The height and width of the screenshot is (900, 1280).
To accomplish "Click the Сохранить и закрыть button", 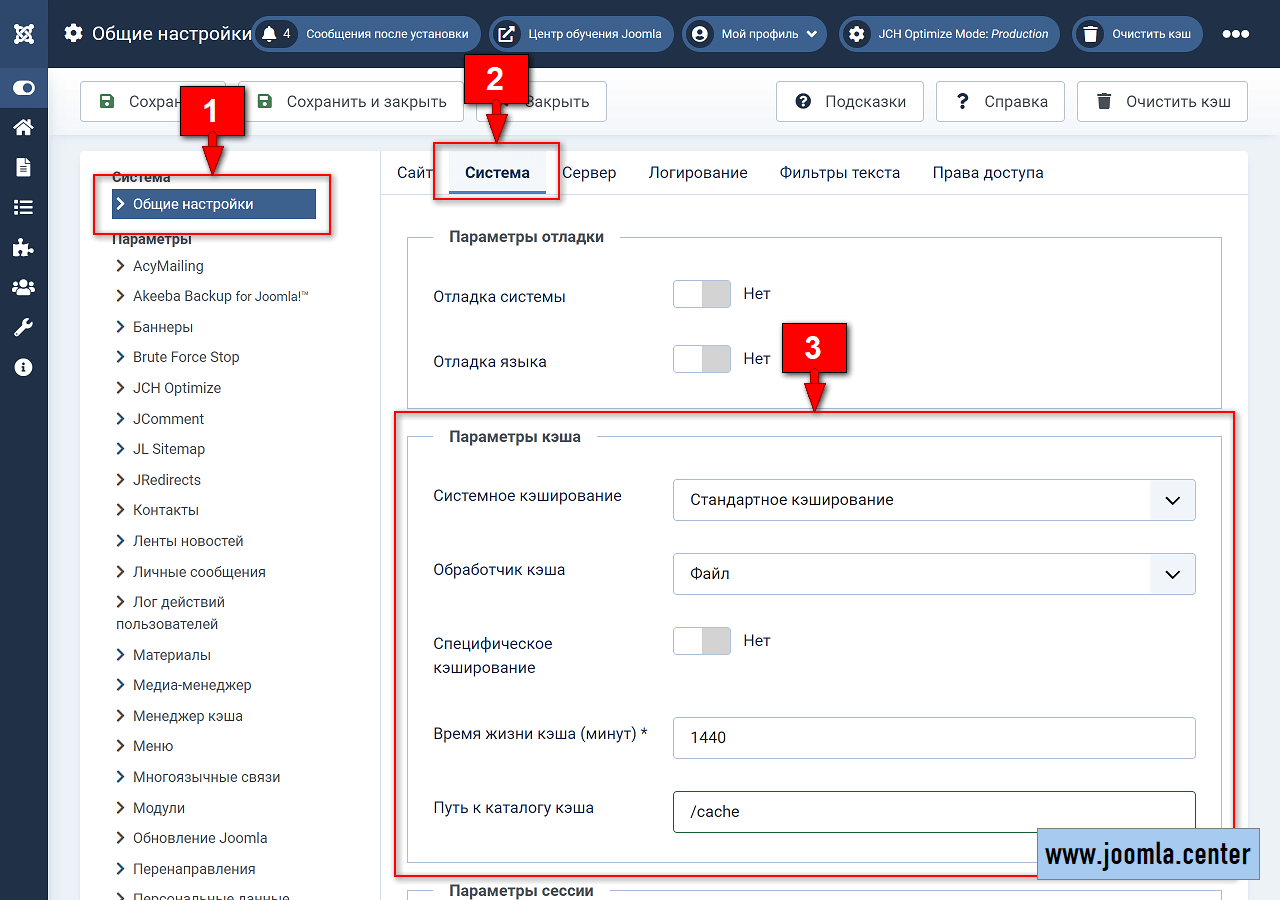I will tap(351, 102).
